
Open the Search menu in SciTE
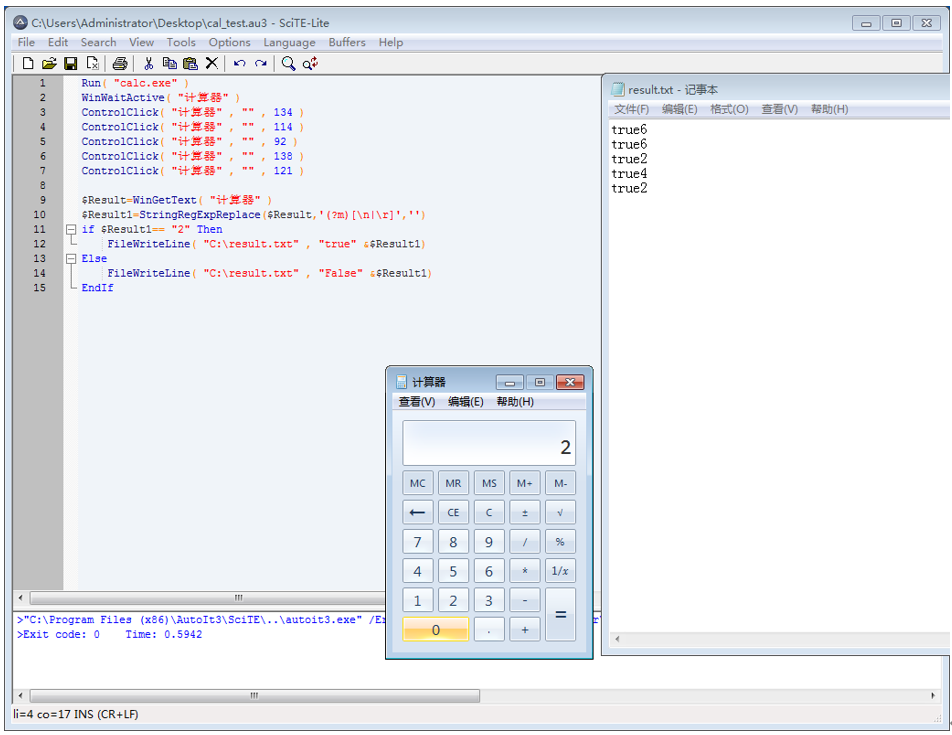[x=98, y=42]
